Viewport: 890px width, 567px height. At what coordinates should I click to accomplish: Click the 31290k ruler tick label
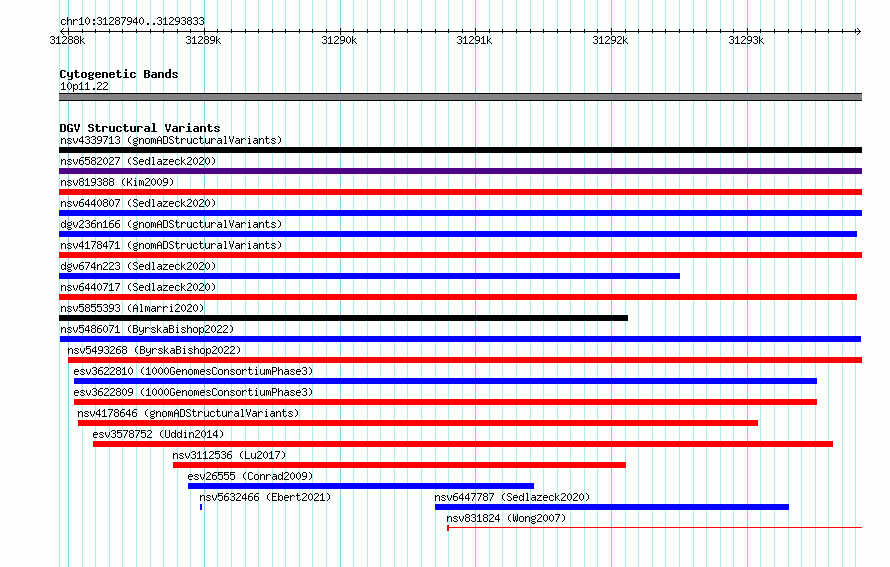pos(339,40)
